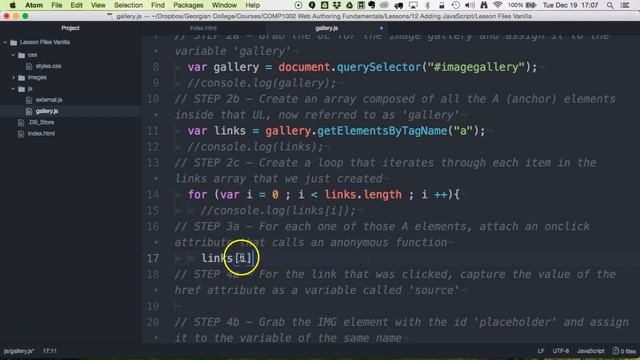Click the binoculars icon in the menu bar

coord(484,5)
